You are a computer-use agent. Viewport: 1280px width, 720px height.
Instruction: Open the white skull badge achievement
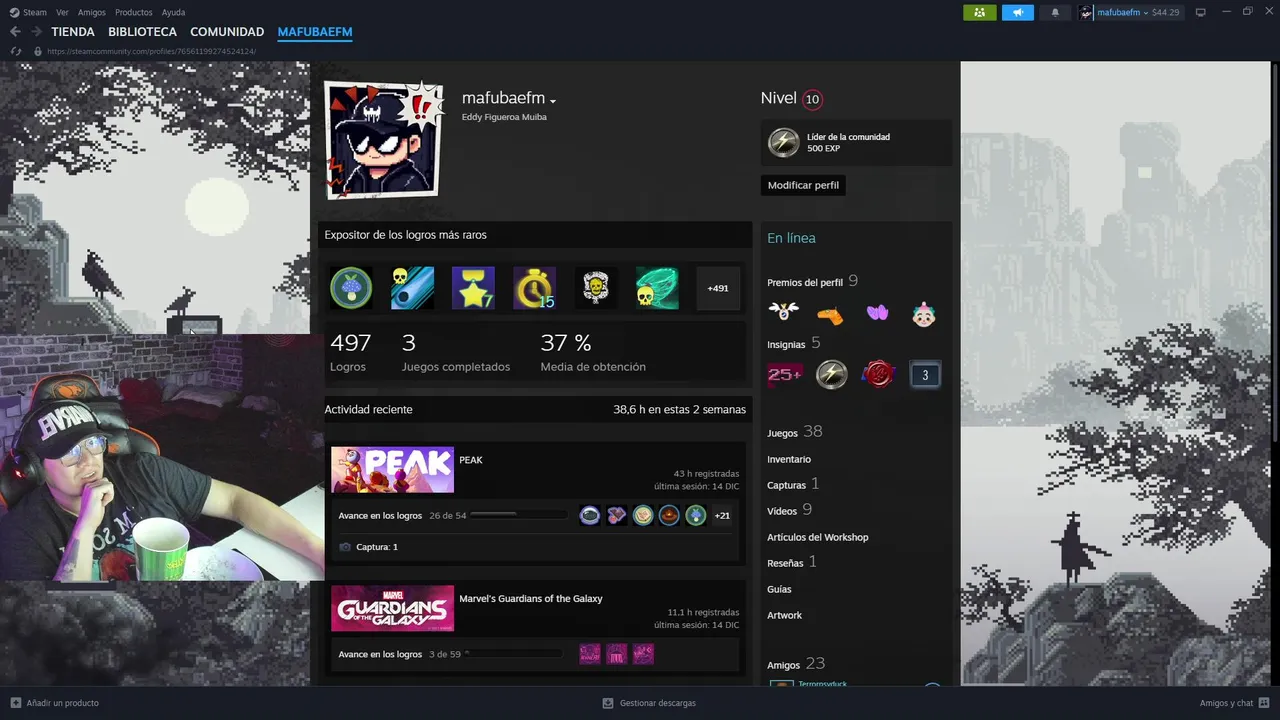595,288
